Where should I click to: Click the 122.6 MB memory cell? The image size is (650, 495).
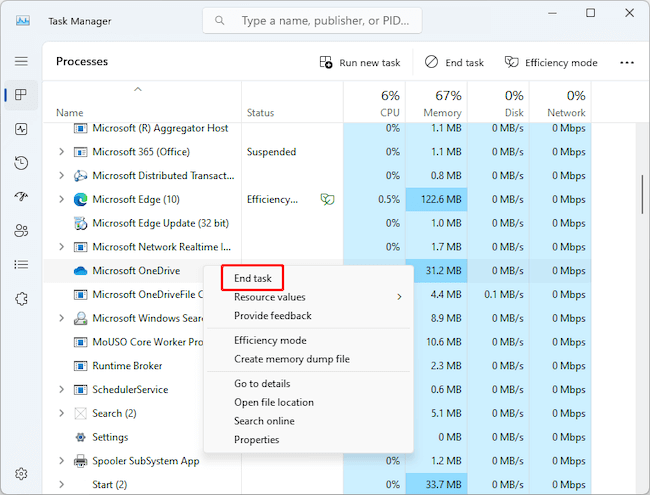click(437, 199)
